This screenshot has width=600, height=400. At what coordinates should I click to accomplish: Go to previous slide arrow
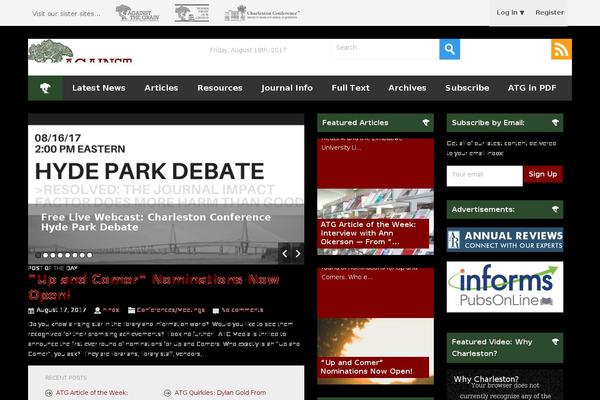pos(285,253)
